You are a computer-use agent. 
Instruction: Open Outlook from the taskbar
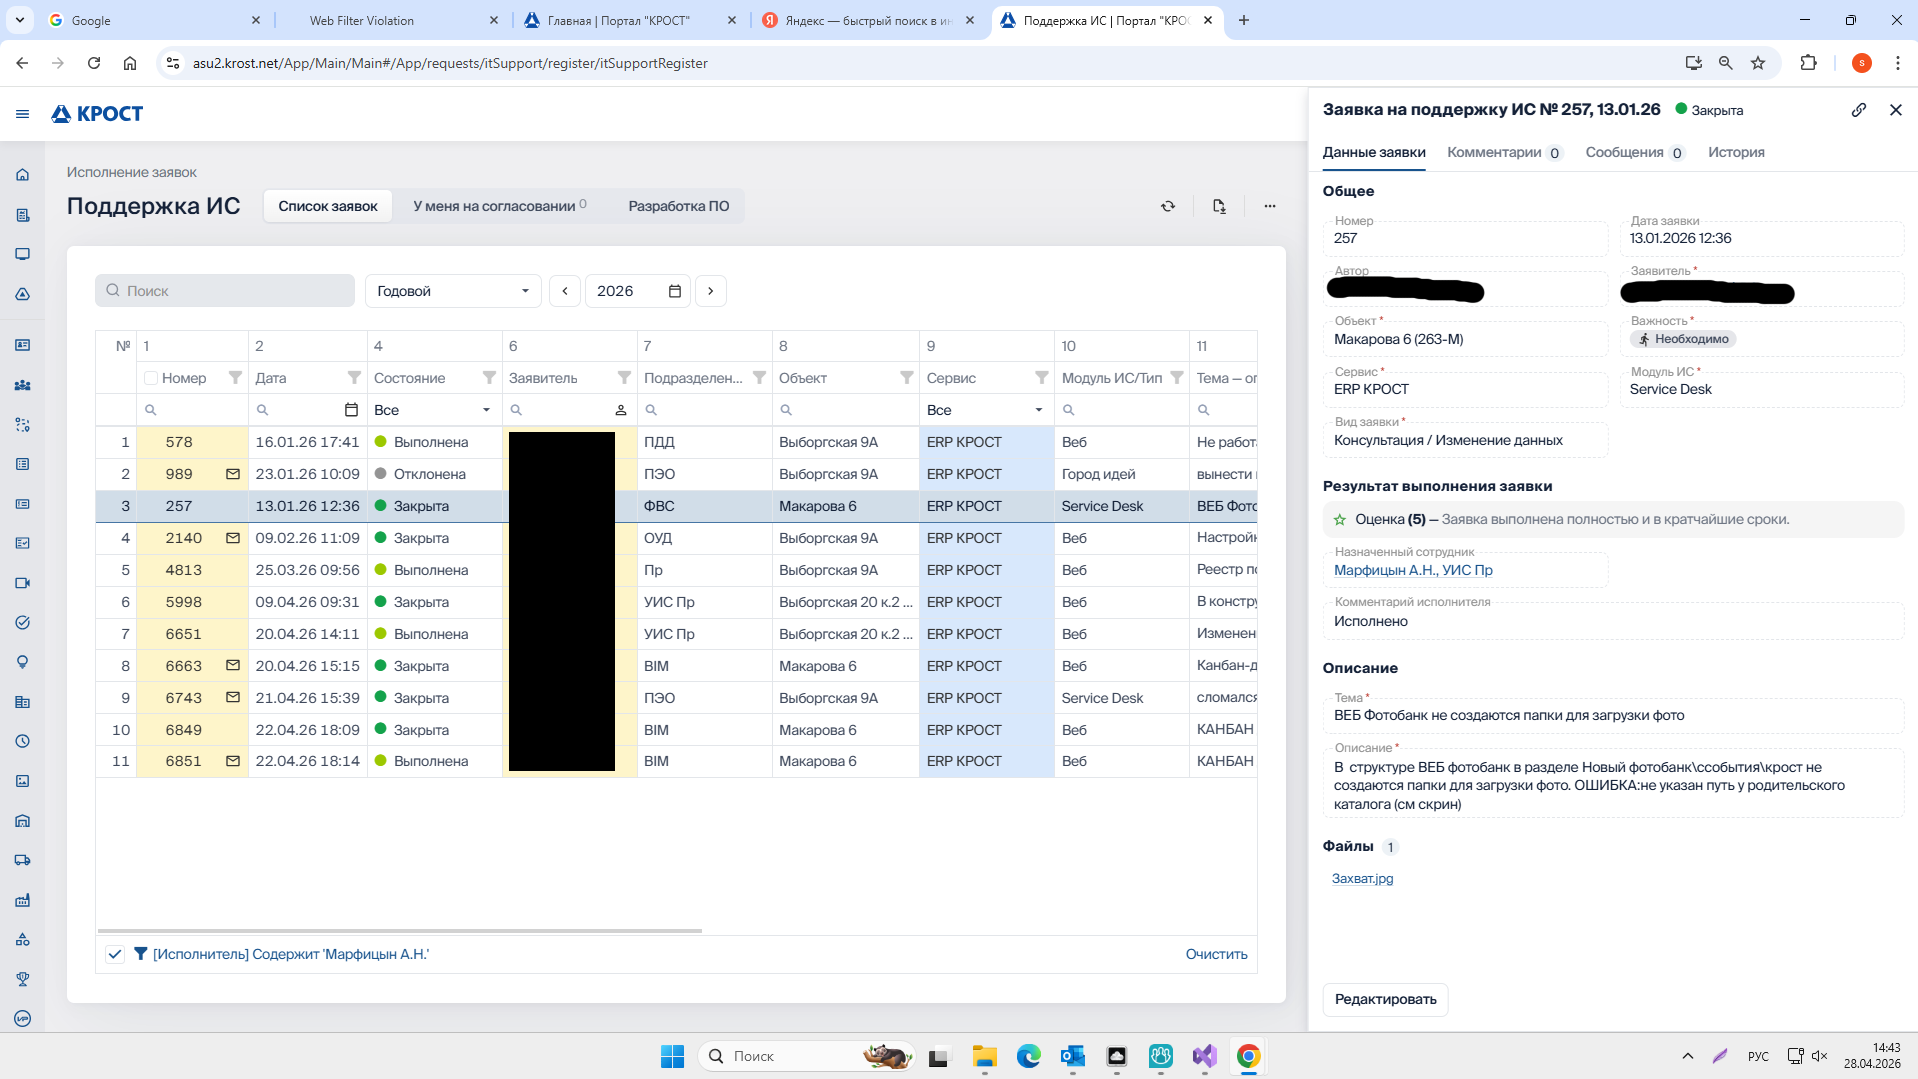coord(1072,1056)
